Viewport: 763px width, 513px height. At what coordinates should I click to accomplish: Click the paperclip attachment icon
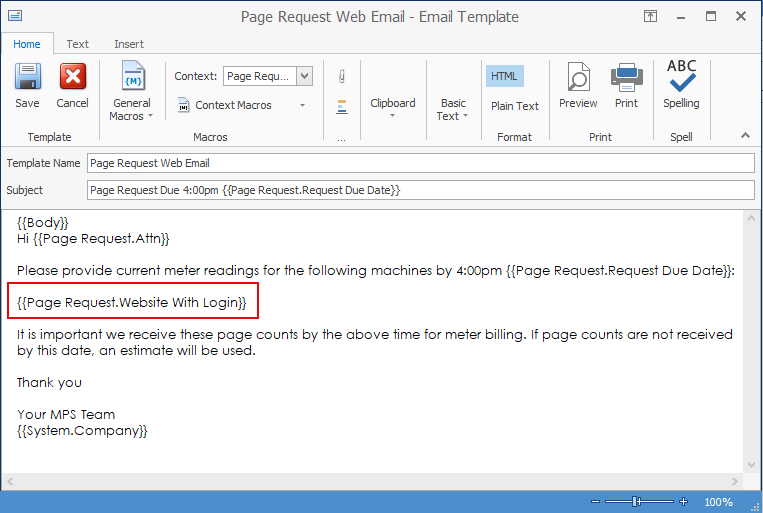[x=342, y=76]
